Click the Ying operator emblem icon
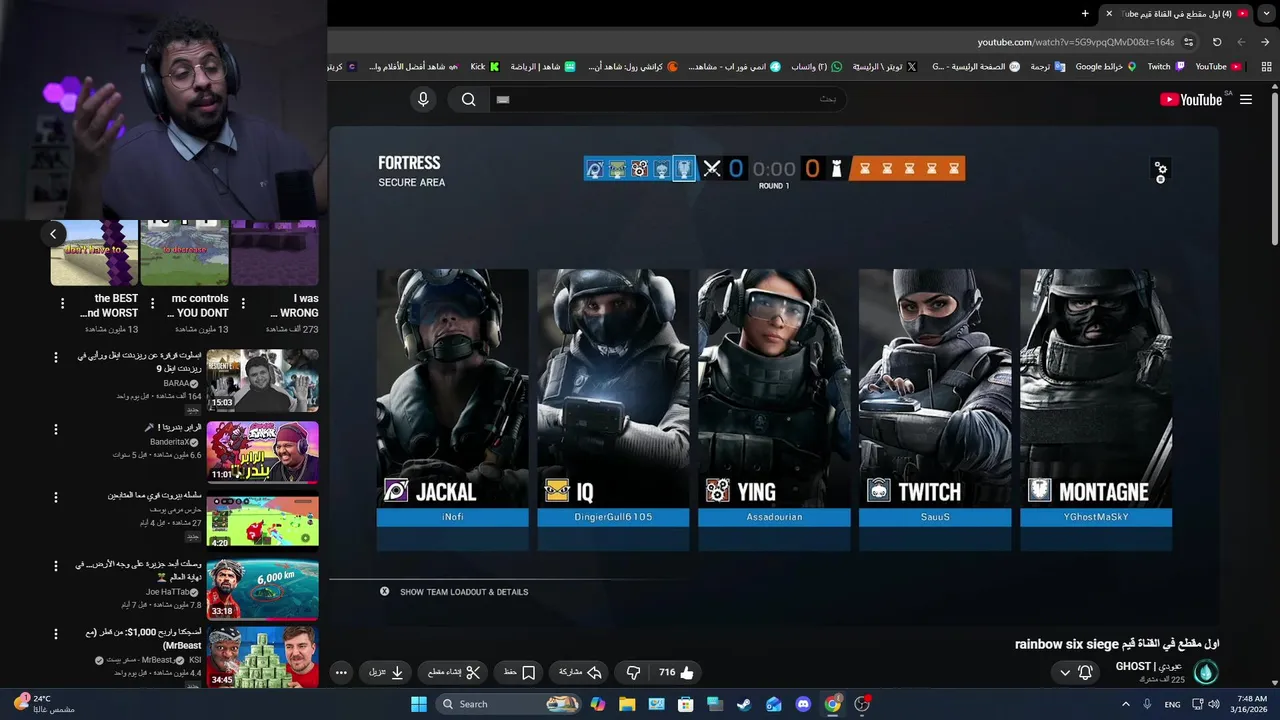Image resolution: width=1280 pixels, height=720 pixels. [x=717, y=491]
